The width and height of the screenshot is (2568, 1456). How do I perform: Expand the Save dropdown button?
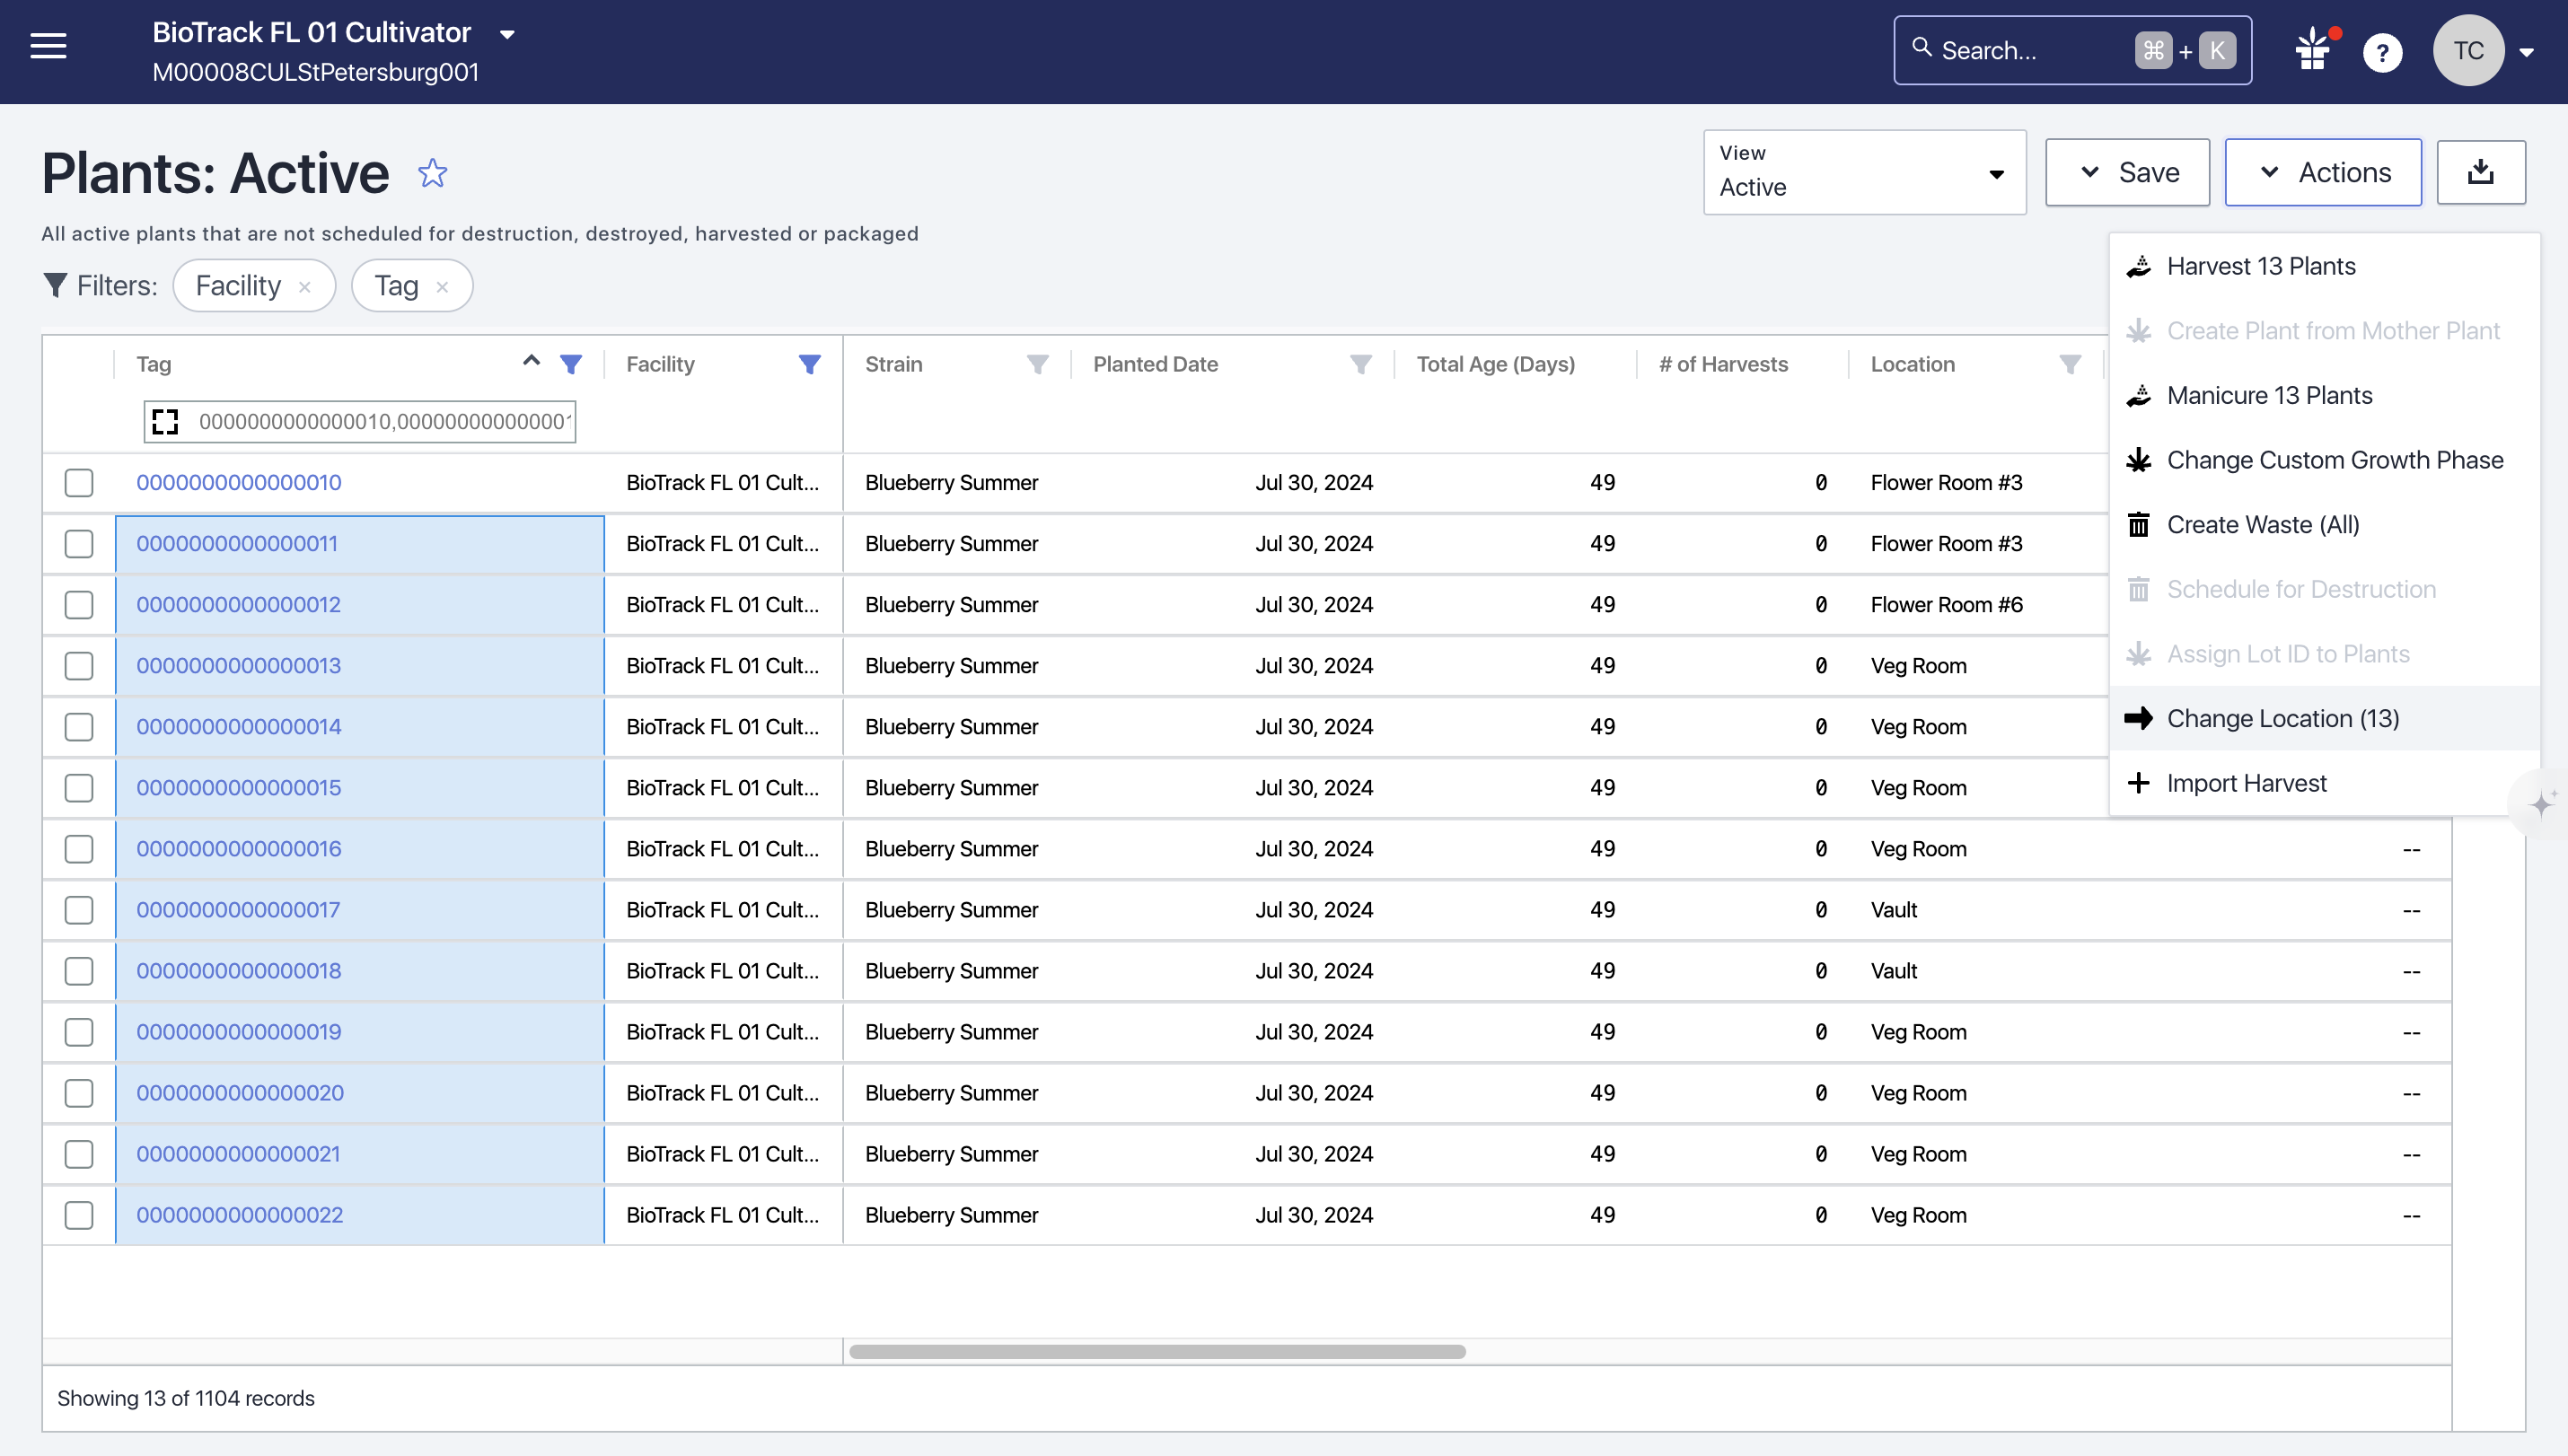[2127, 172]
